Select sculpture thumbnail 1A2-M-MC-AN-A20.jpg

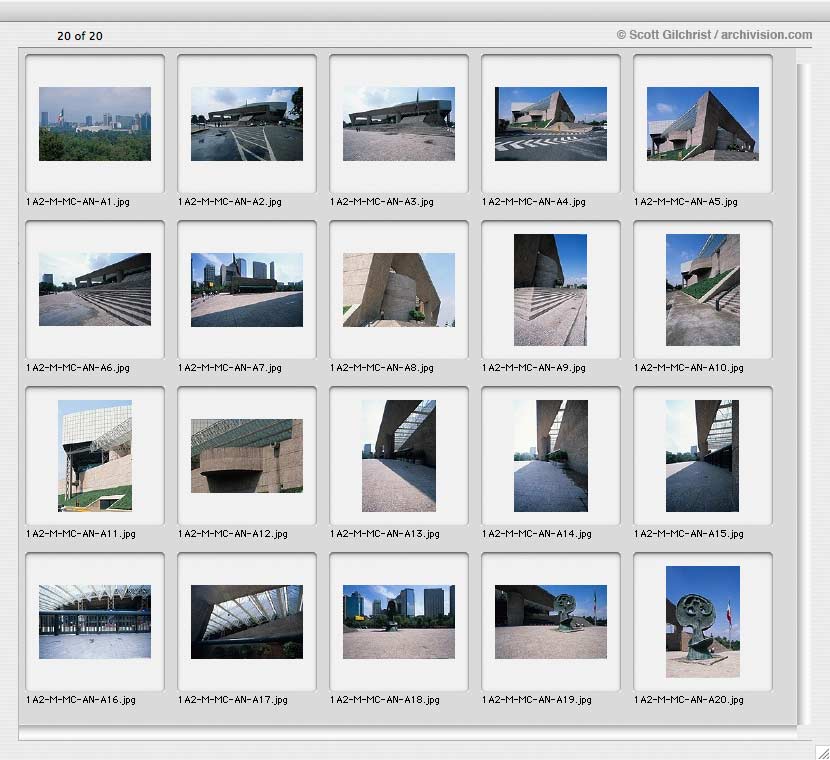pyautogui.click(x=702, y=622)
